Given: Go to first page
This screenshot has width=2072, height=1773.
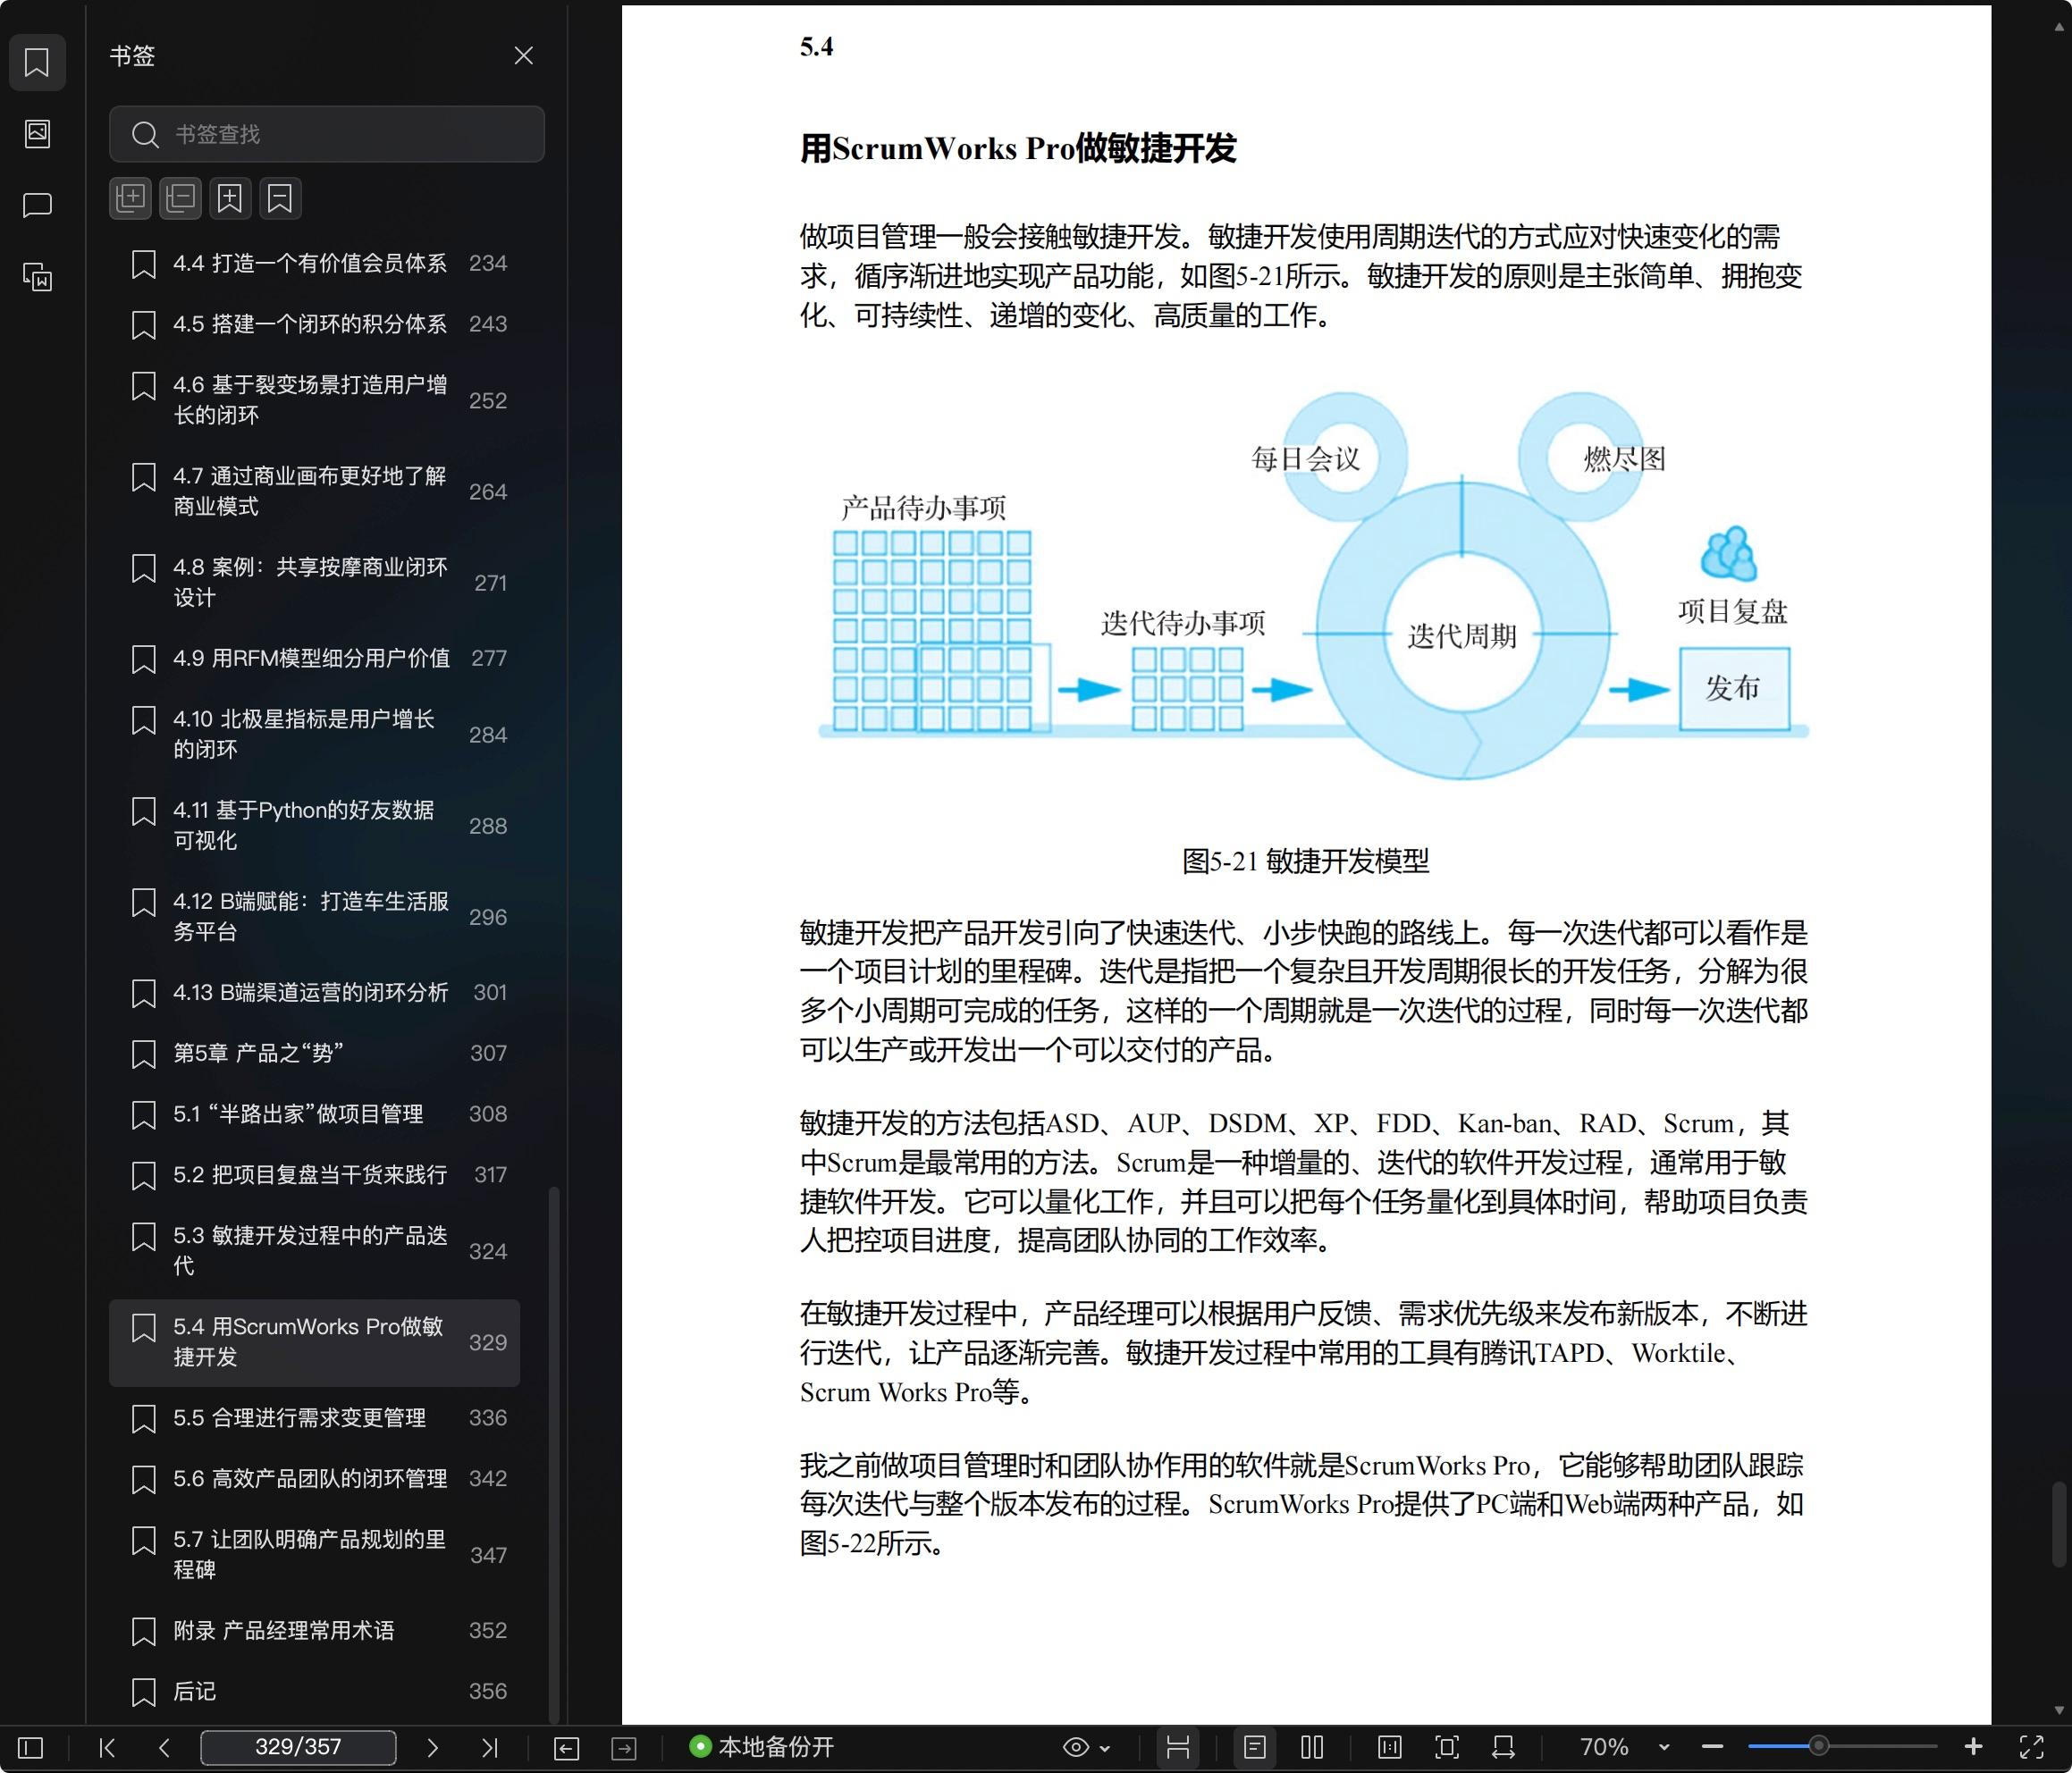Looking at the screenshot, I should pos(107,1747).
